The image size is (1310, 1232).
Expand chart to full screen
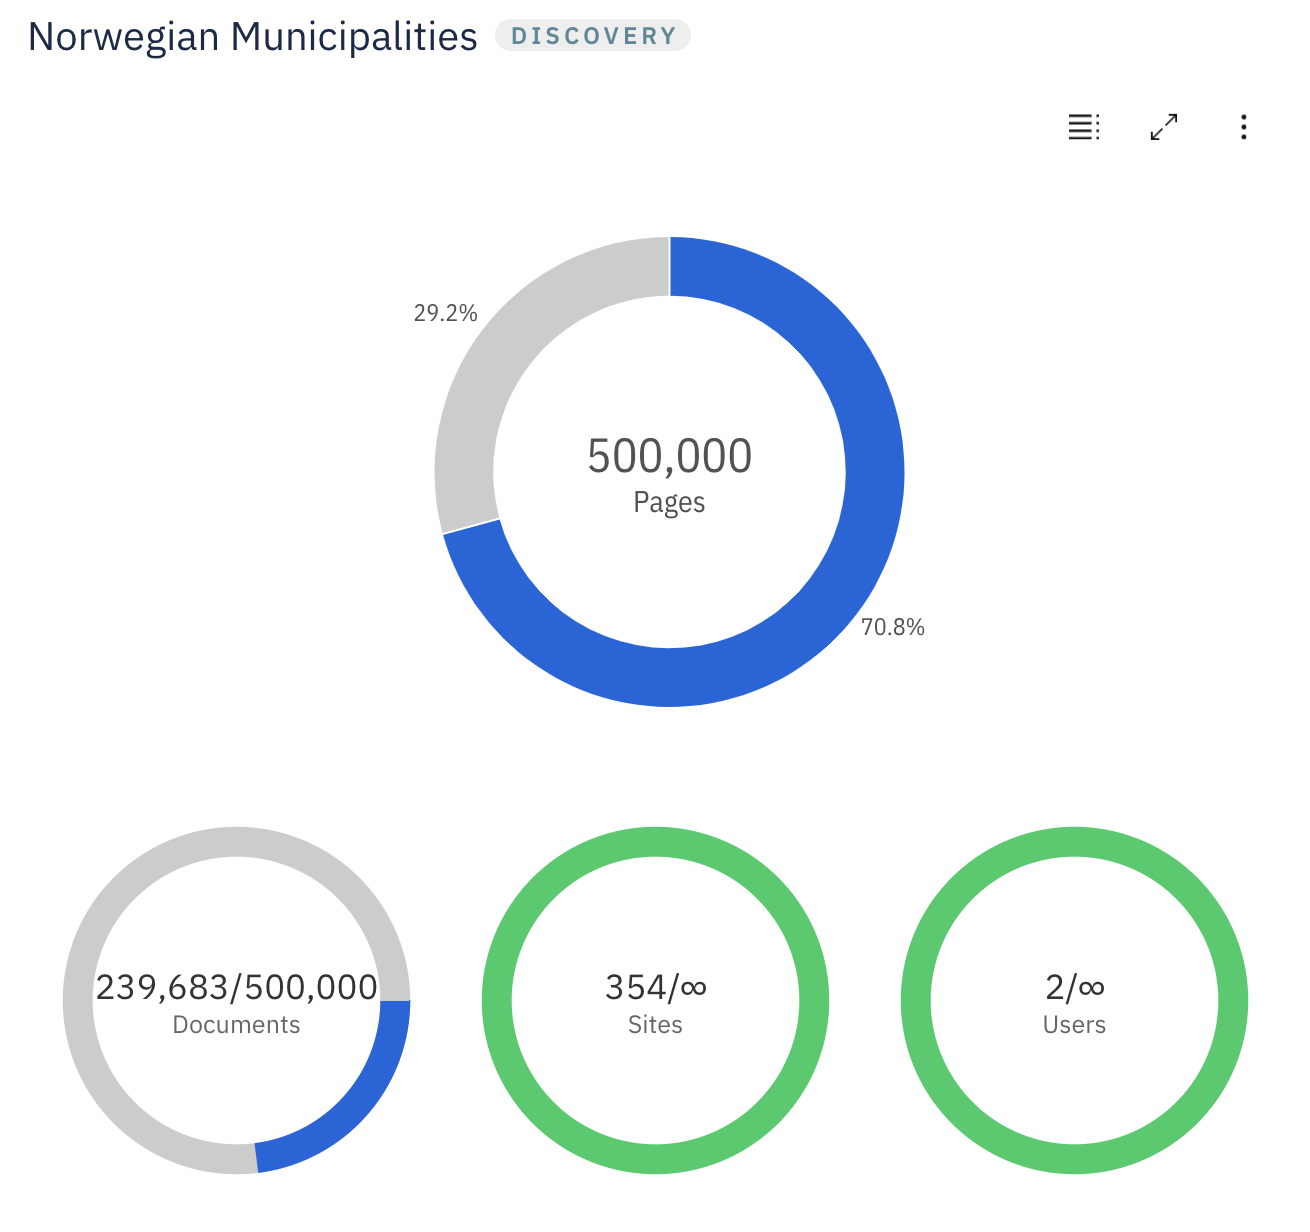[1164, 127]
